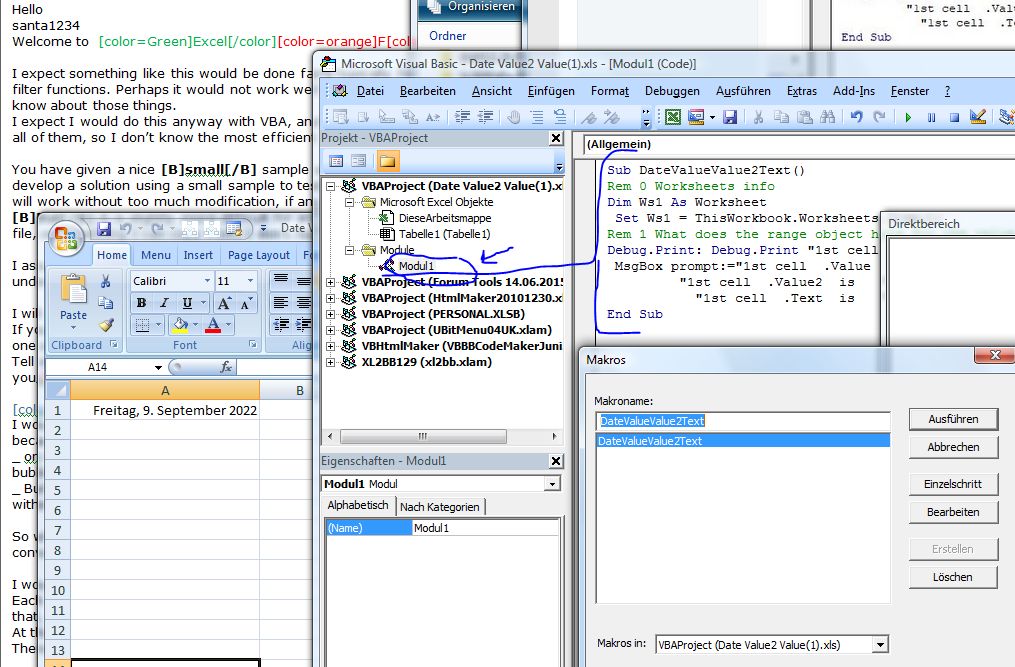Click the Office button in Excel
The image size is (1015, 667).
(66, 239)
